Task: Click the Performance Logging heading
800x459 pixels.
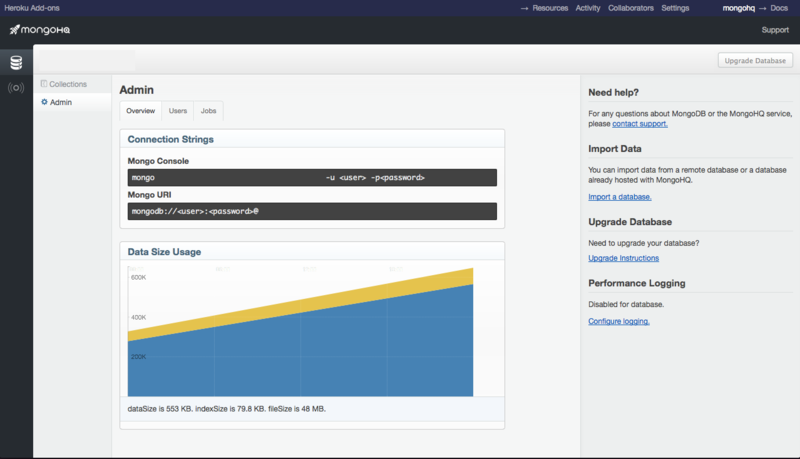Action: pyautogui.click(x=637, y=283)
